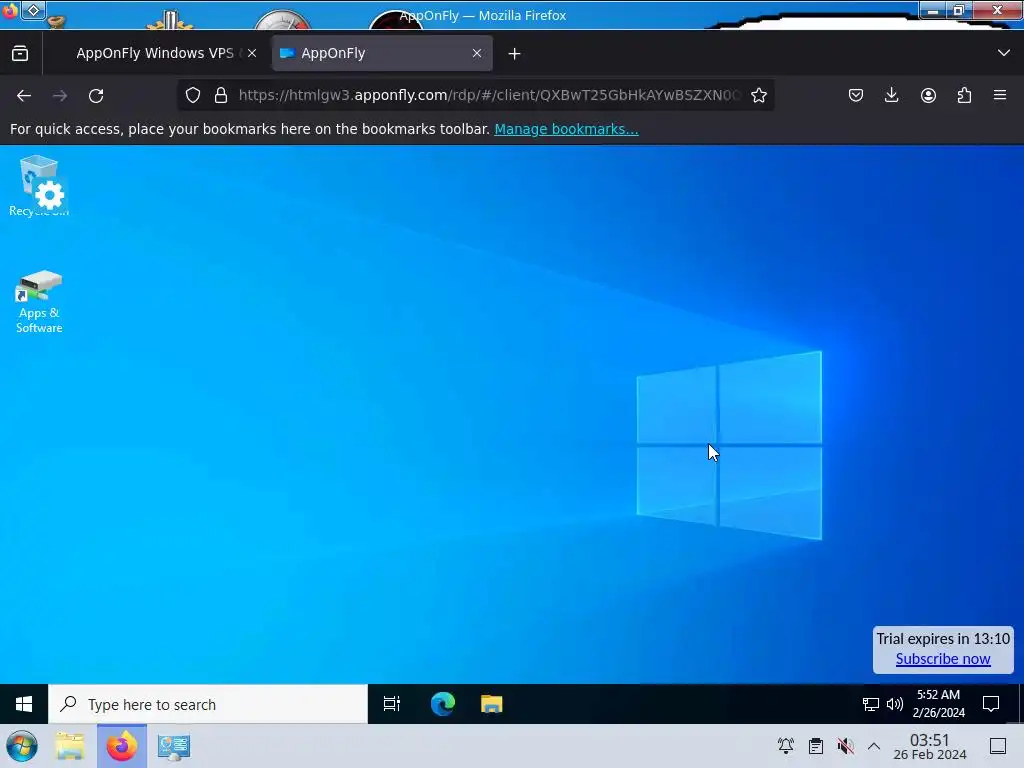Open the Firefox View icon left of tabs
This screenshot has height=768, width=1024.
pyautogui.click(x=20, y=53)
